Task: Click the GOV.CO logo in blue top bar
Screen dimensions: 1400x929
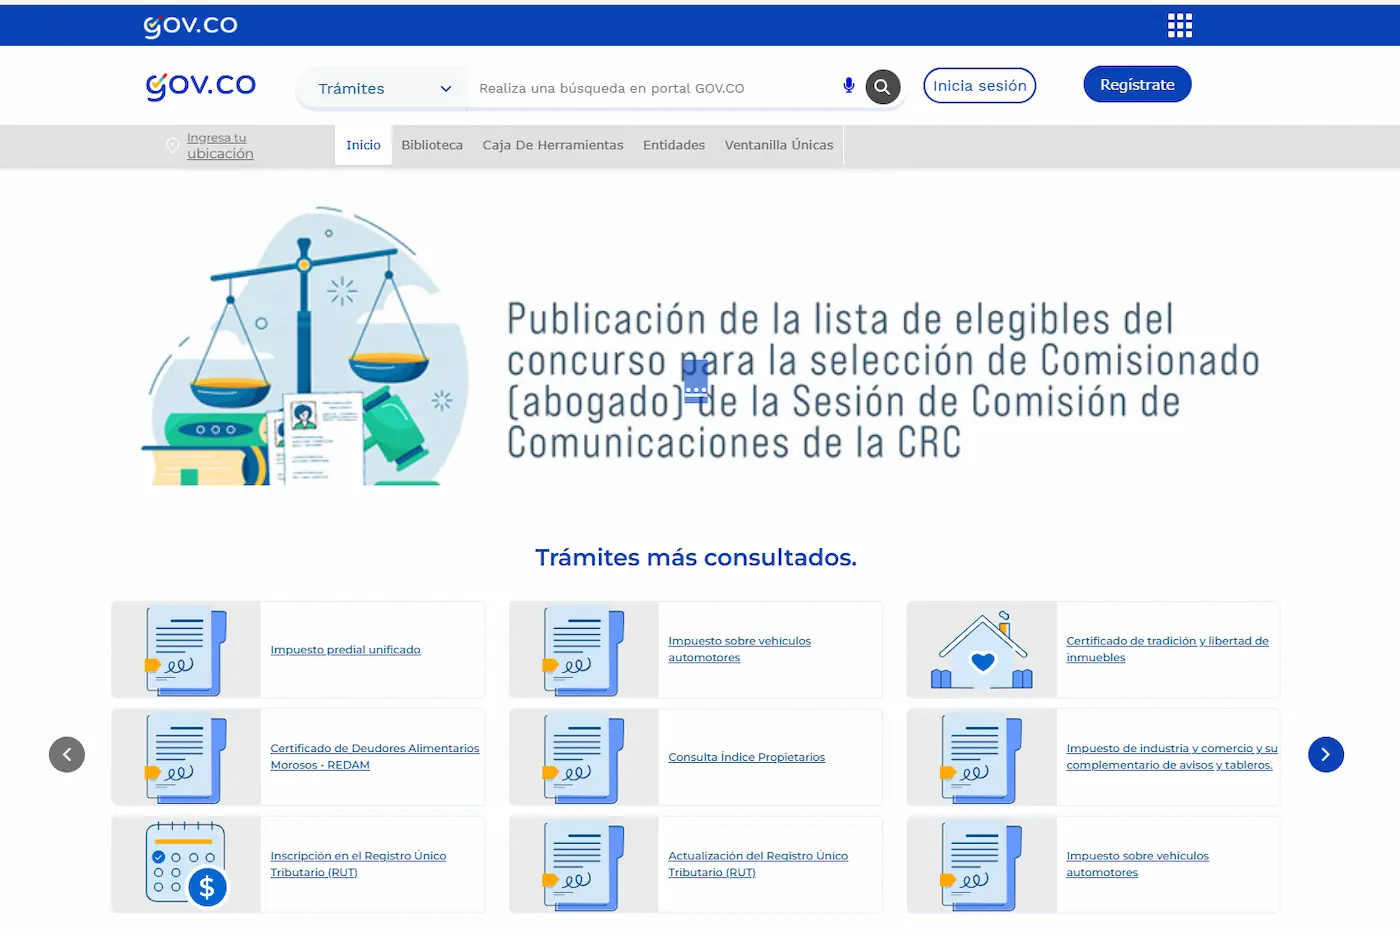Action: point(190,26)
